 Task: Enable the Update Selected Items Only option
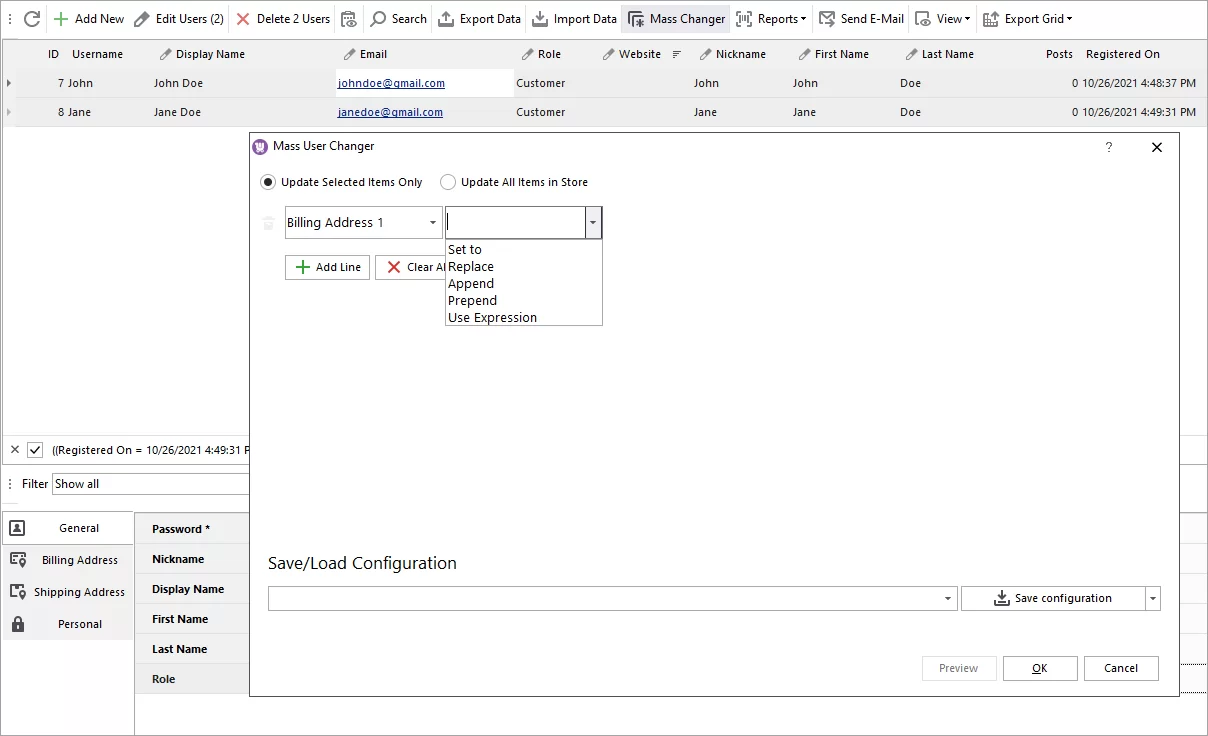click(x=267, y=182)
